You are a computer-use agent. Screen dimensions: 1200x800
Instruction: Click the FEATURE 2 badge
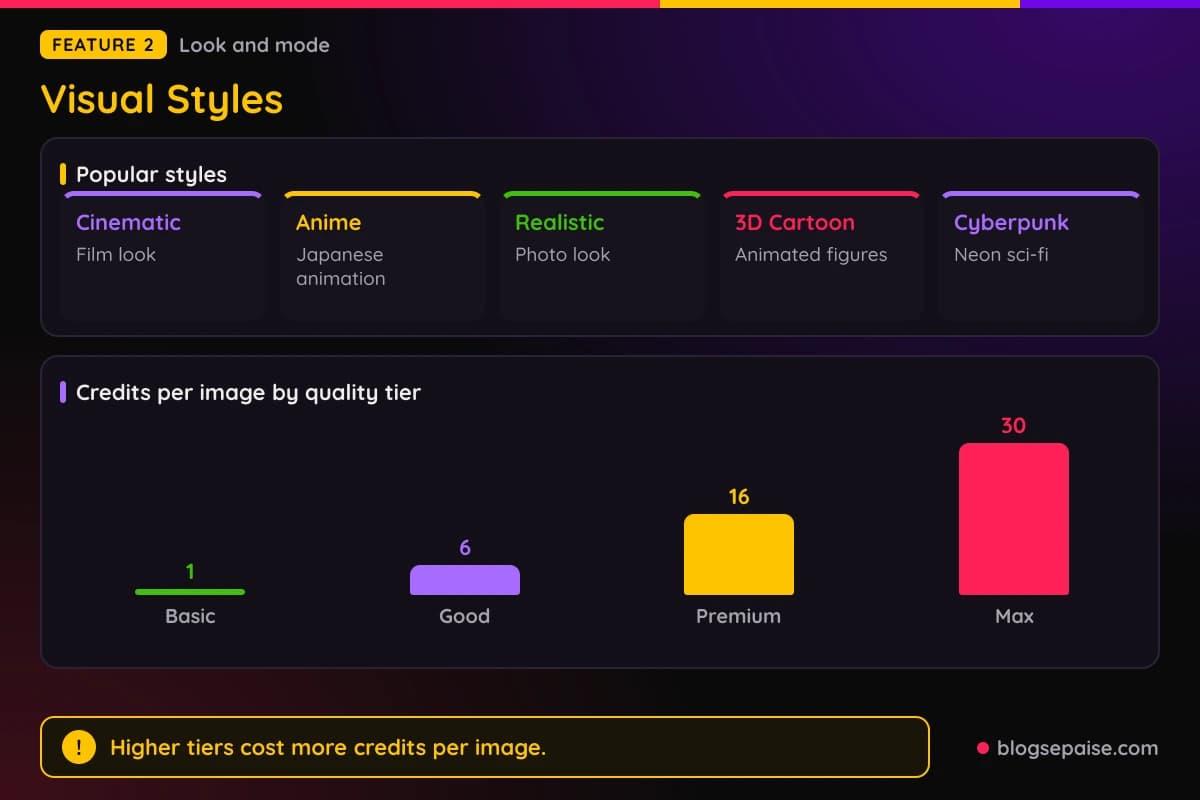point(103,45)
